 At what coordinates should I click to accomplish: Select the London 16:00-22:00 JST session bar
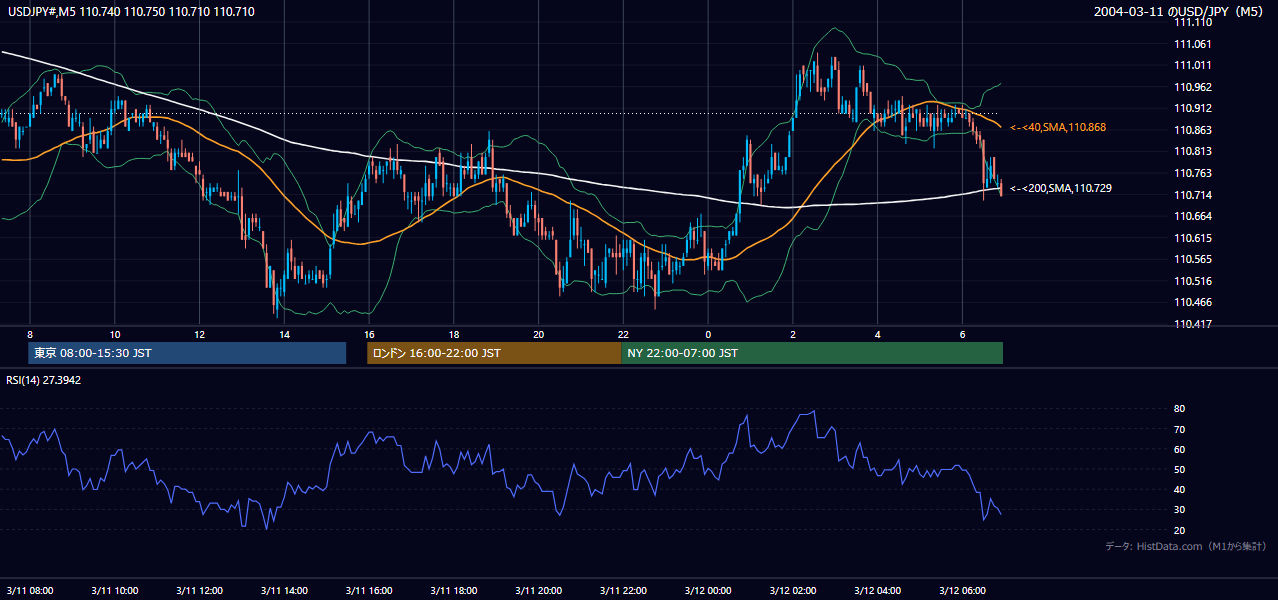[494, 353]
